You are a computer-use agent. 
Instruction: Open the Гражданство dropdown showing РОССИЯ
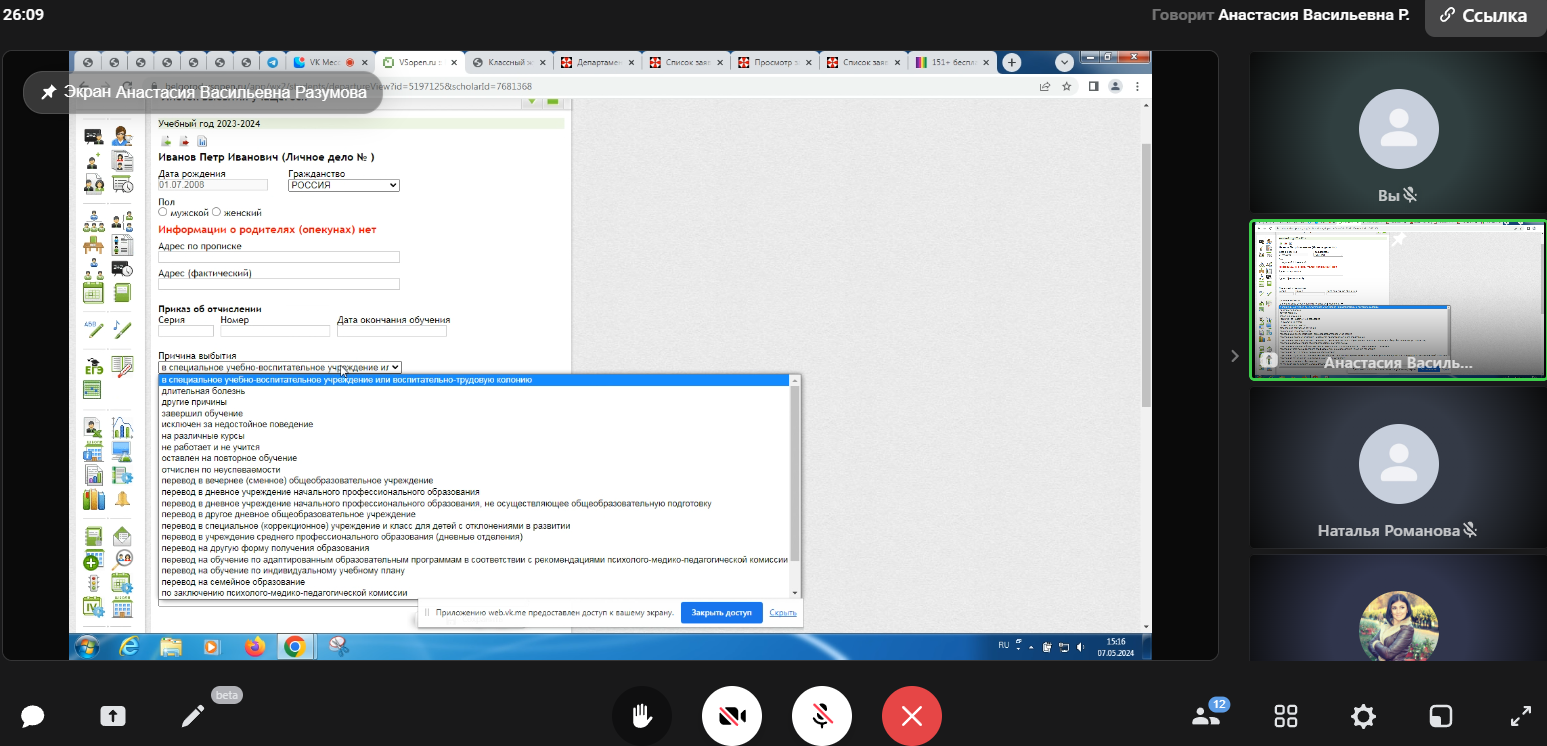click(343, 185)
